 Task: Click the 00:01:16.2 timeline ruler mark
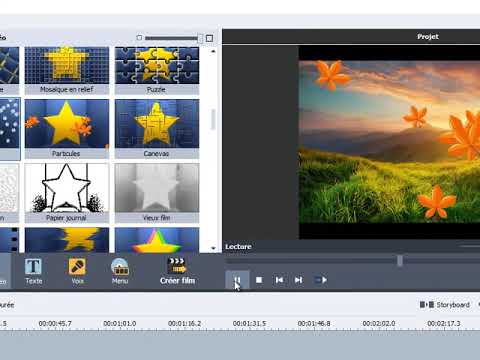(x=184, y=324)
